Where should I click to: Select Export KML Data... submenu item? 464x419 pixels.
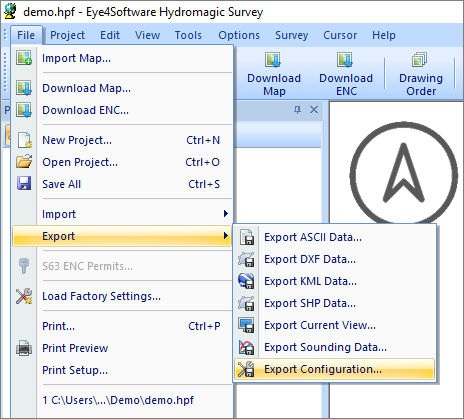[x=335, y=281]
